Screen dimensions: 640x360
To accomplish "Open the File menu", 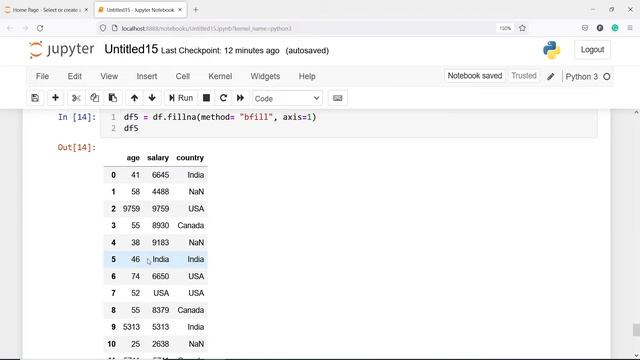I will coord(42,76).
